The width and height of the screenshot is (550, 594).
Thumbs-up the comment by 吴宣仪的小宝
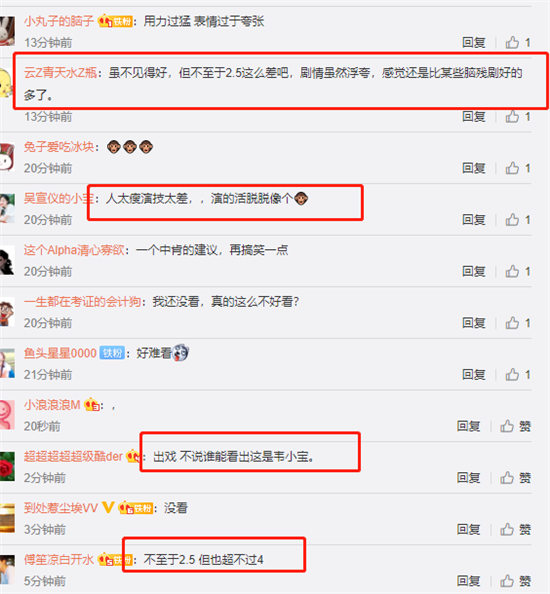(x=517, y=220)
